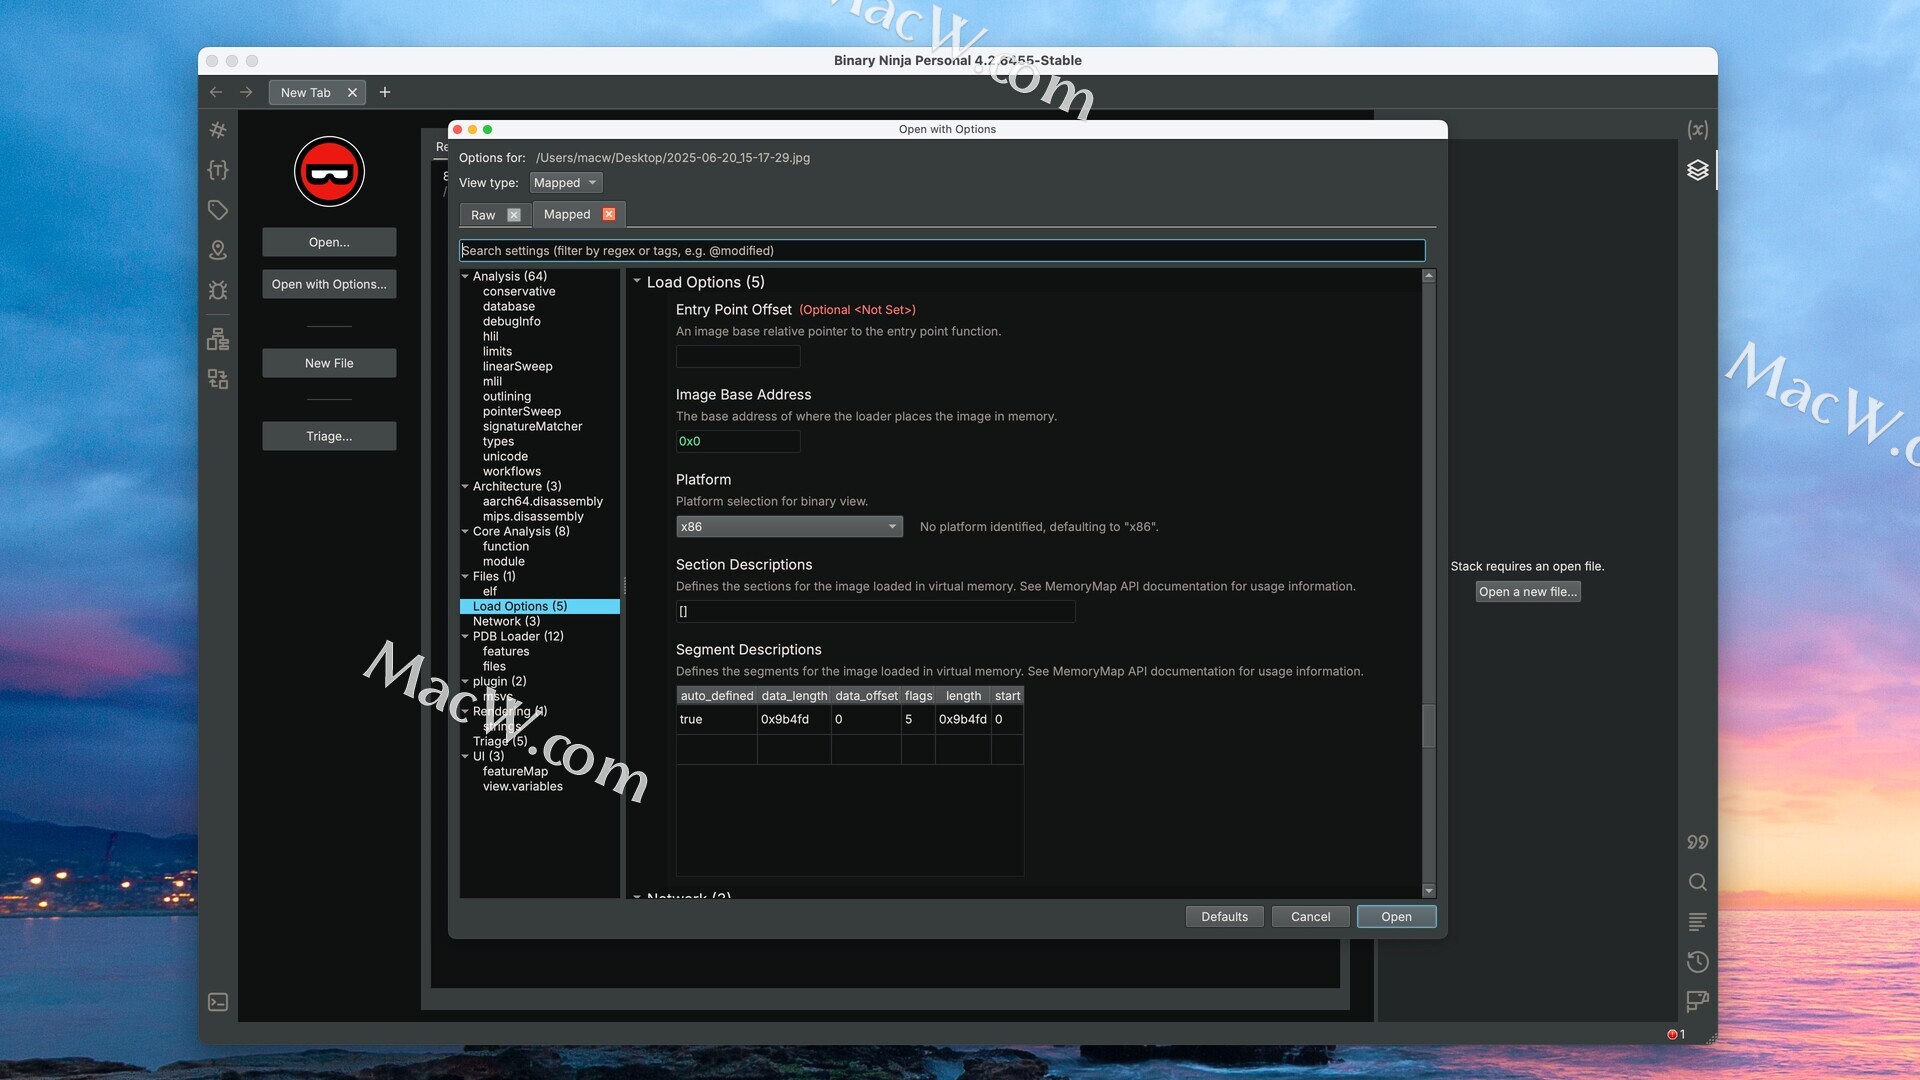Image resolution: width=1920 pixels, height=1080 pixels.
Task: Open the Variables panel icon
Action: (x=1697, y=130)
